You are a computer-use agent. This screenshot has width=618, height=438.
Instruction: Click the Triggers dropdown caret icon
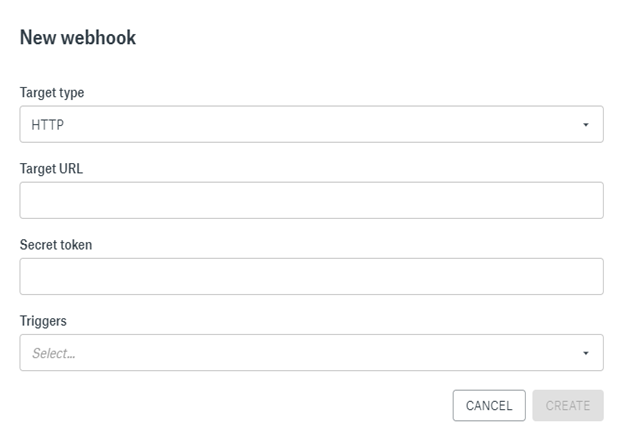(585, 353)
